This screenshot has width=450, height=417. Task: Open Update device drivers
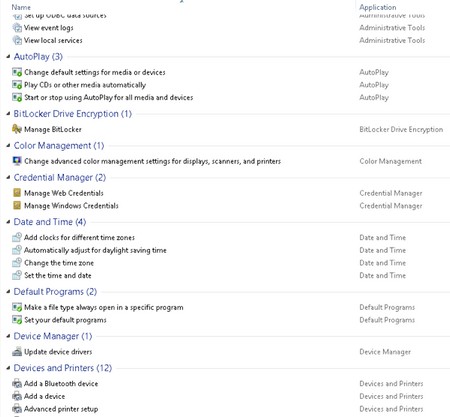[x=58, y=352]
